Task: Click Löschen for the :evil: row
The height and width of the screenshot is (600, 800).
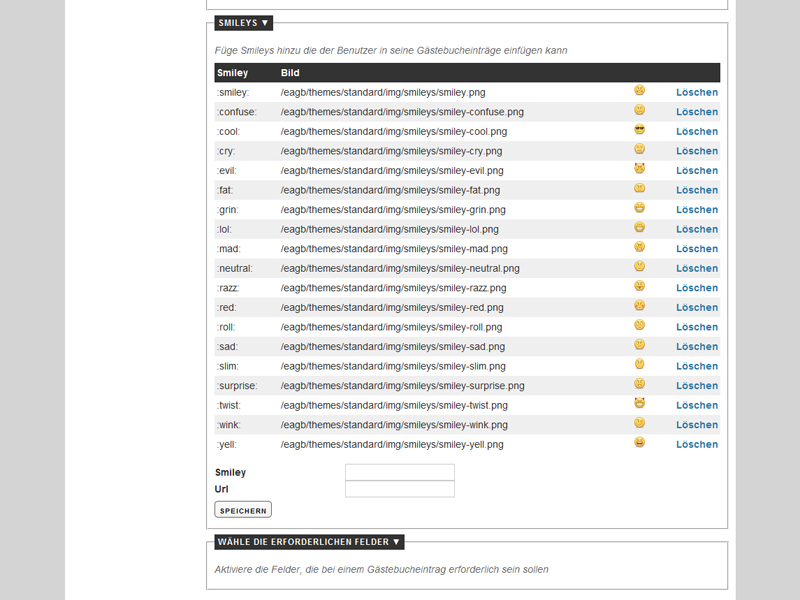Action: [x=697, y=170]
